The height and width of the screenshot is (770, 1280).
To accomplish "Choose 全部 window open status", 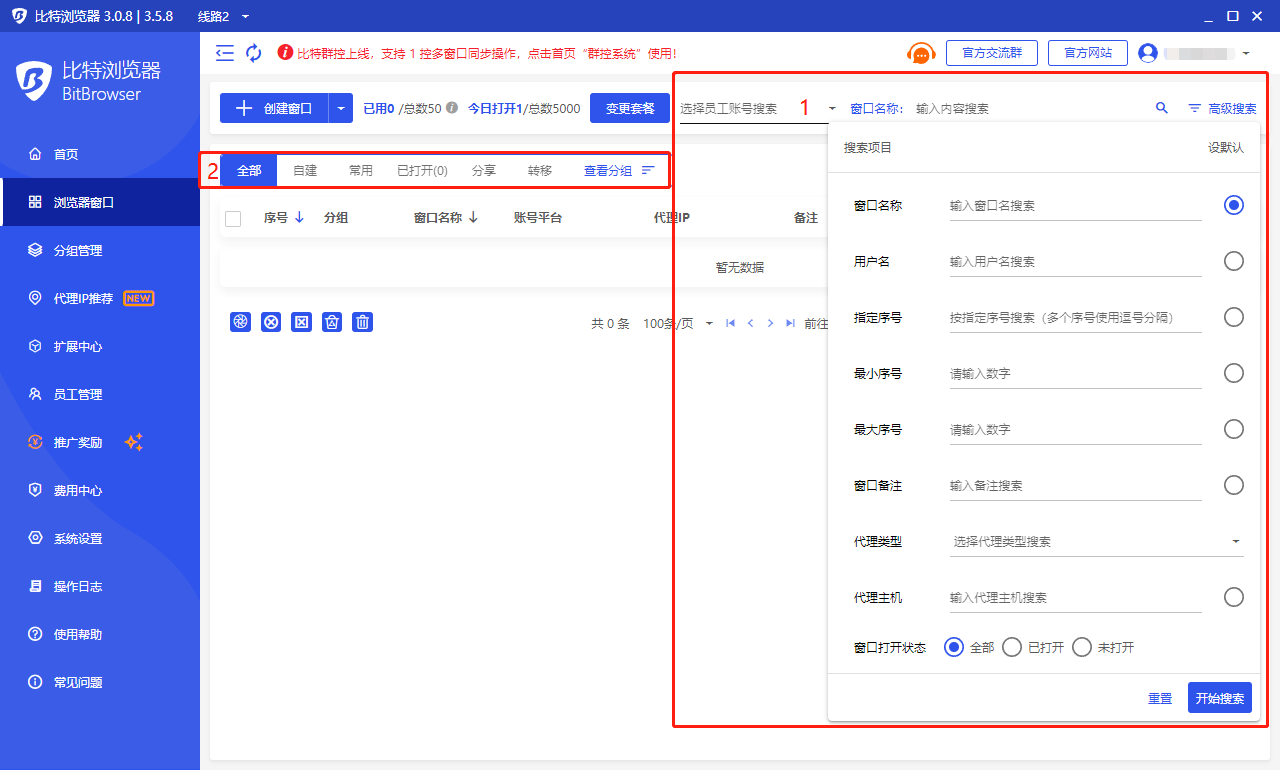I will (954, 647).
